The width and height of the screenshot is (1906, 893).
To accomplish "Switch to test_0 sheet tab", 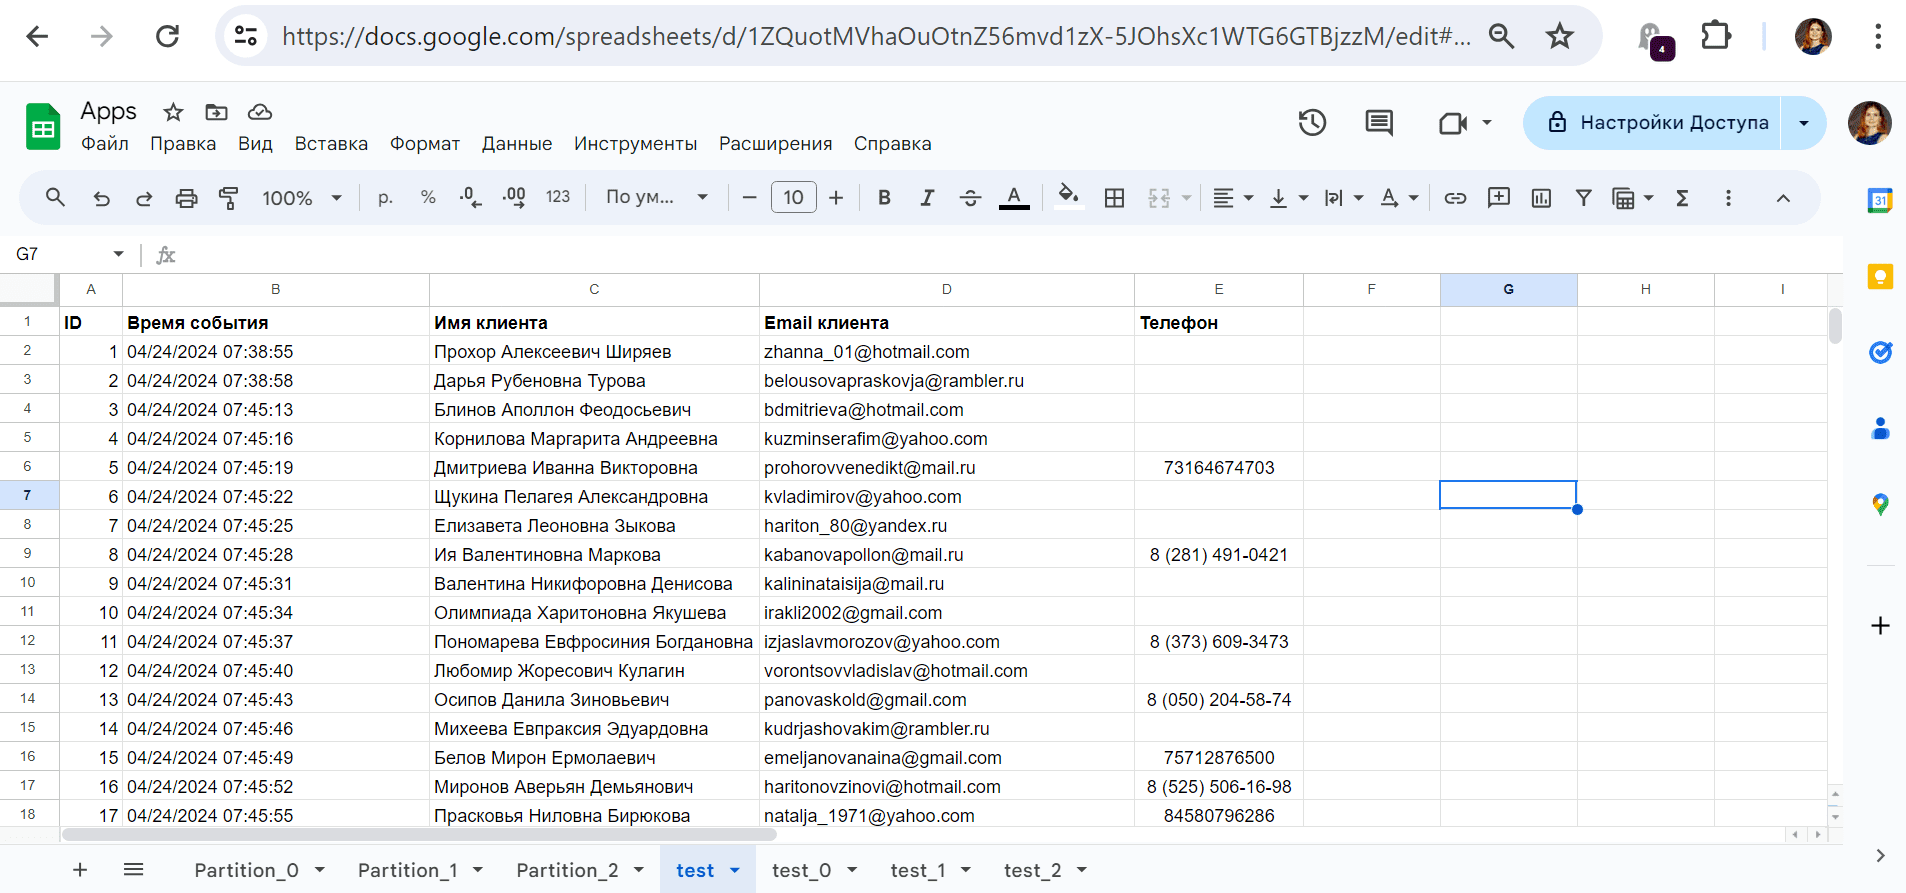I will (x=801, y=870).
